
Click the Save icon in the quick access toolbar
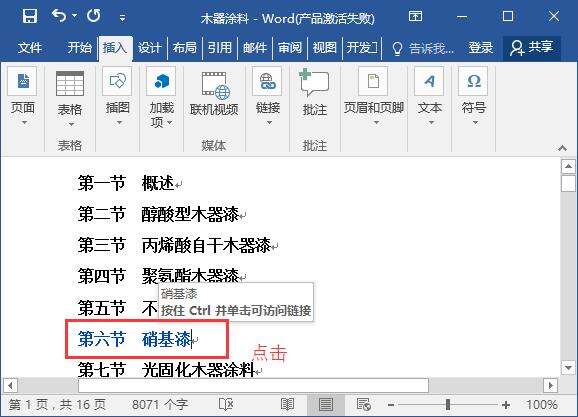point(30,17)
